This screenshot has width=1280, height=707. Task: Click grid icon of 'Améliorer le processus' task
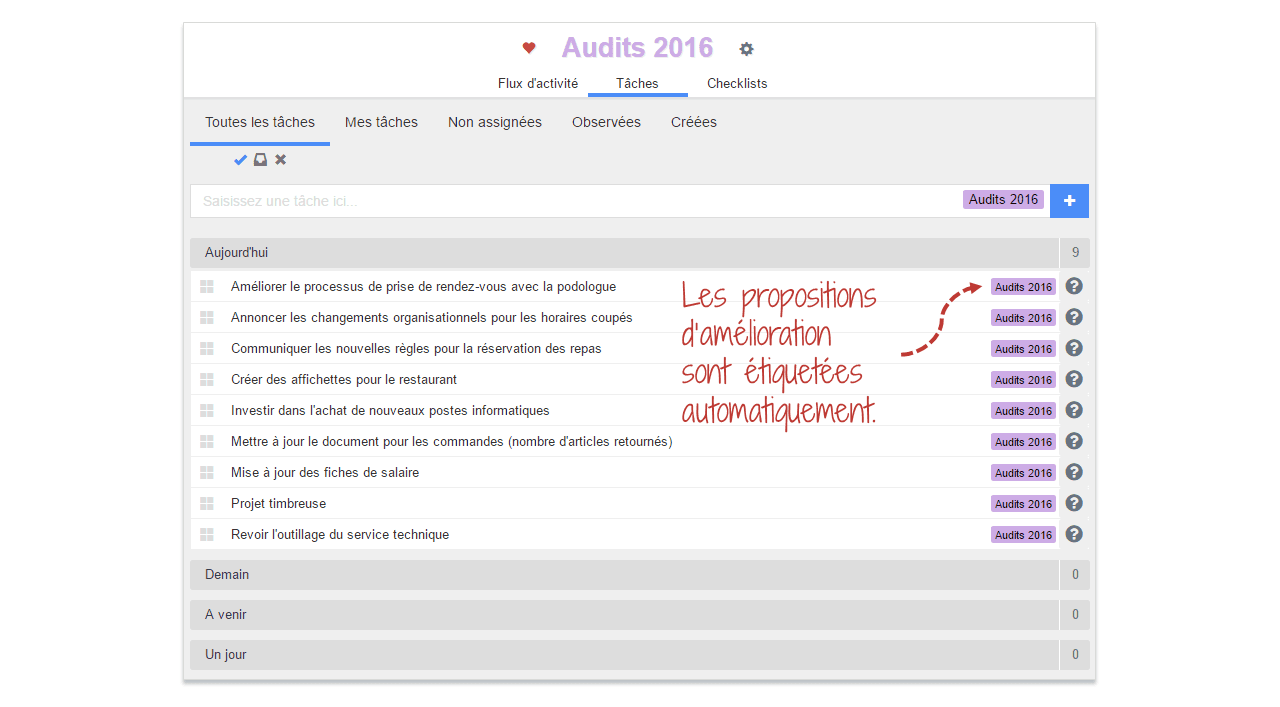(207, 287)
